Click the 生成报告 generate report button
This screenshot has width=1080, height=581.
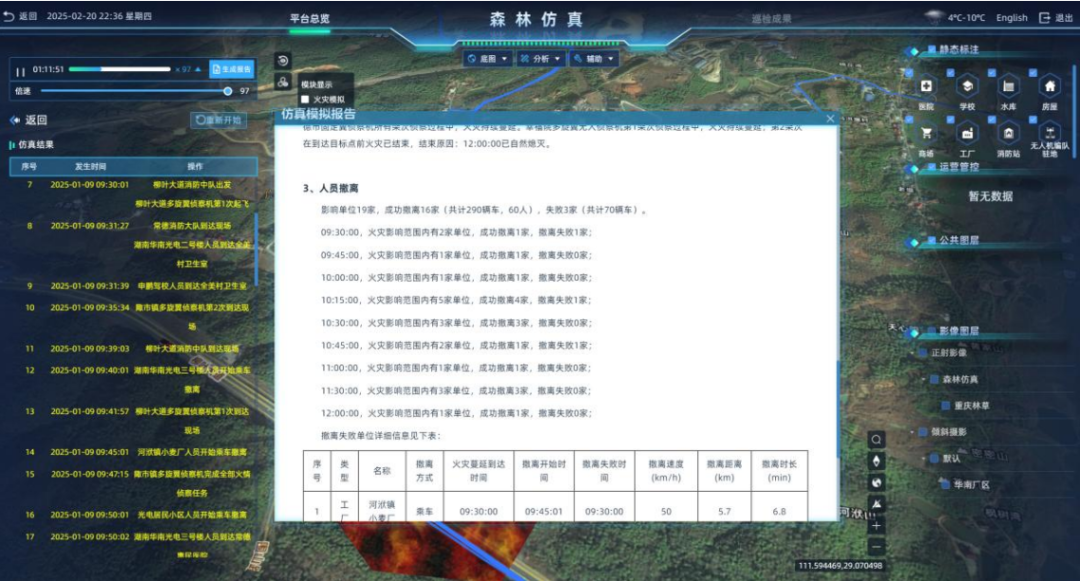click(x=231, y=69)
